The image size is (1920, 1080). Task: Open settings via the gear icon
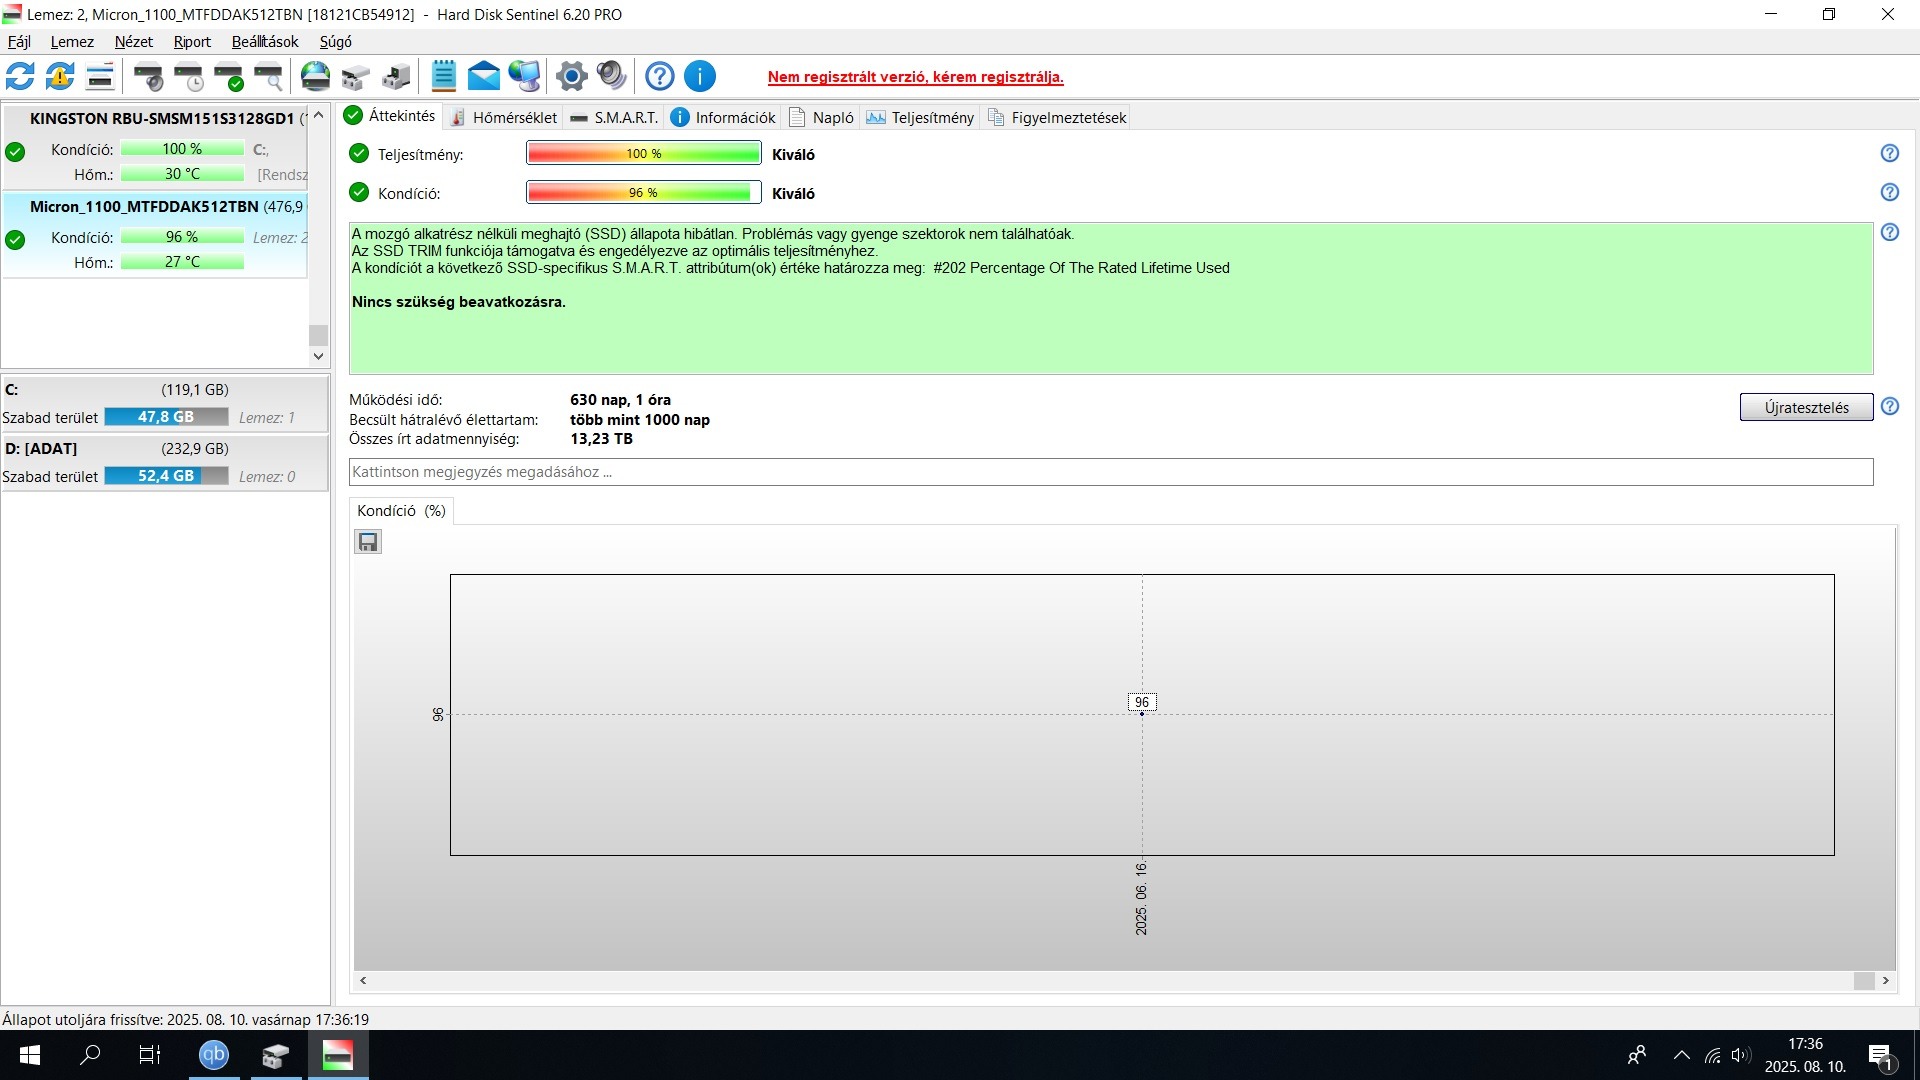572,76
